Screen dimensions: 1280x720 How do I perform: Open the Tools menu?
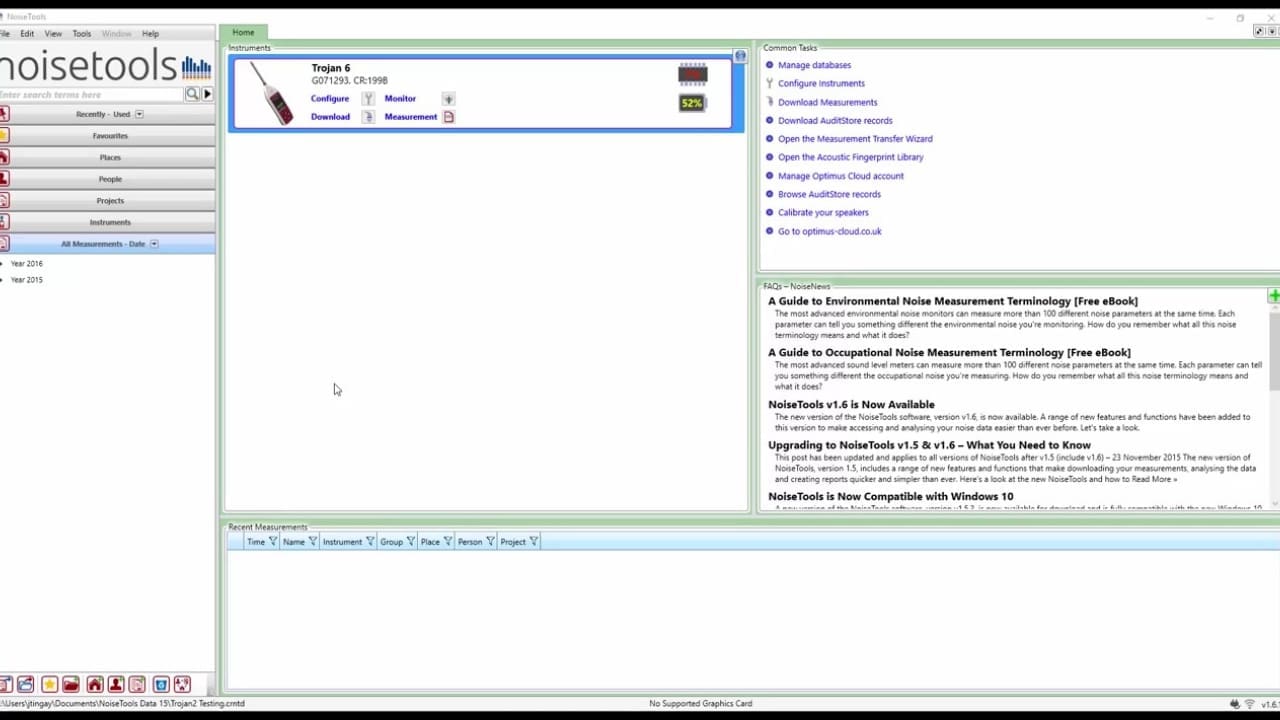(82, 34)
